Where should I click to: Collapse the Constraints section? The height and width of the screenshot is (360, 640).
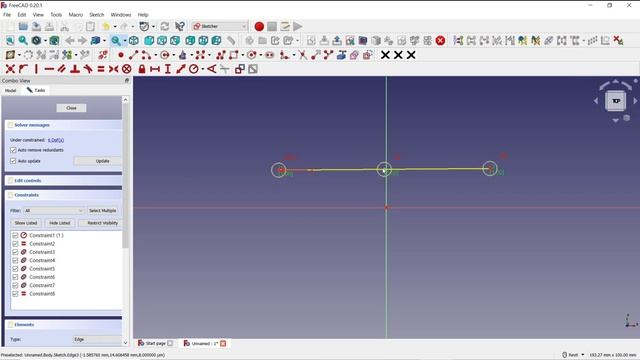tap(63, 195)
